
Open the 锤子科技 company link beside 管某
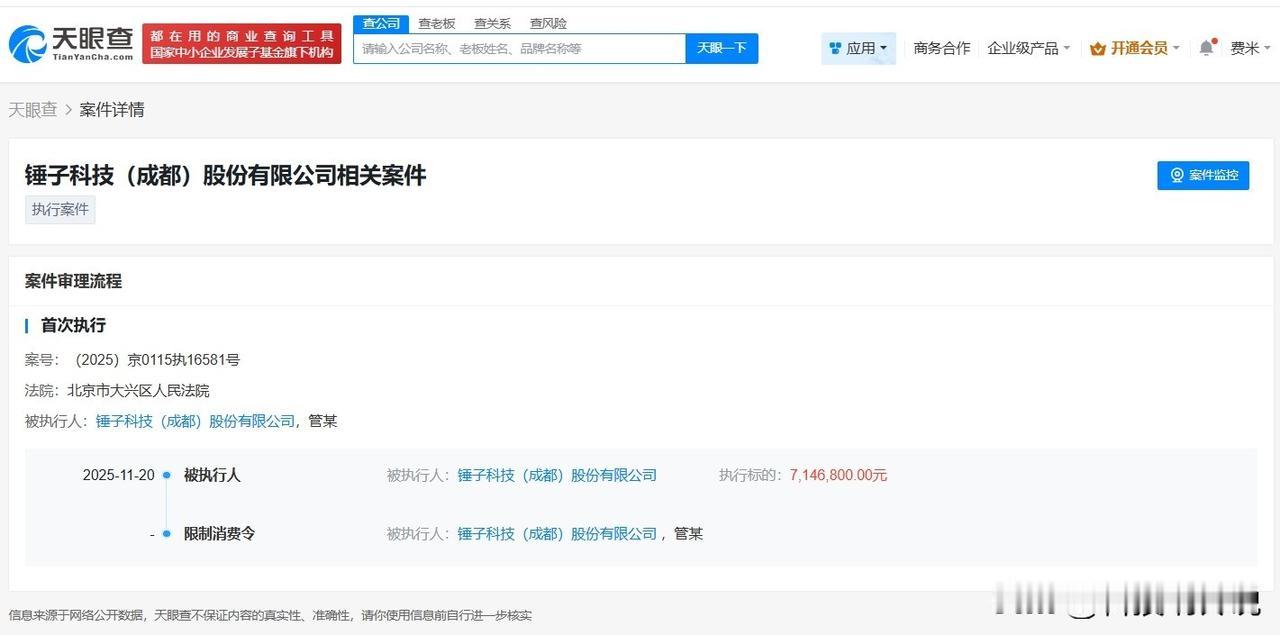click(x=196, y=422)
